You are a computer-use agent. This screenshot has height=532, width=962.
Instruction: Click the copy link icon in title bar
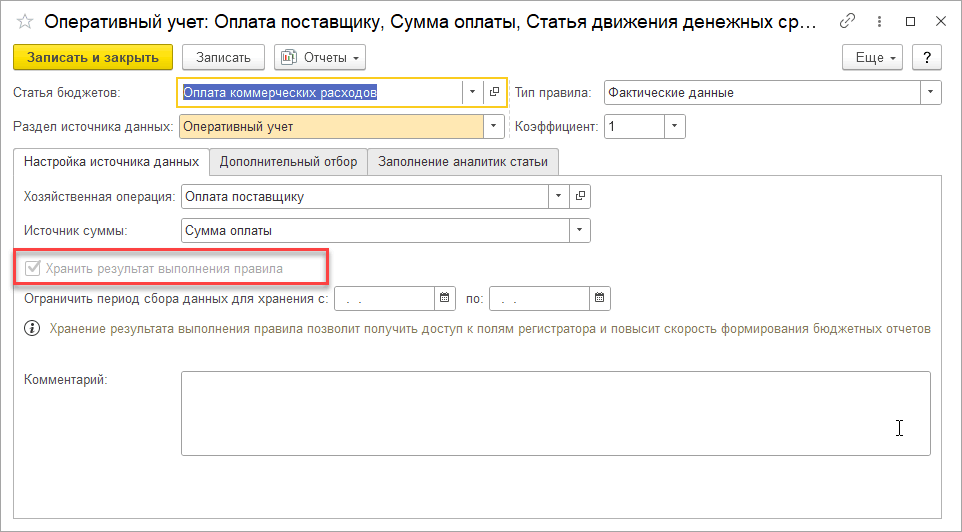coord(848,20)
